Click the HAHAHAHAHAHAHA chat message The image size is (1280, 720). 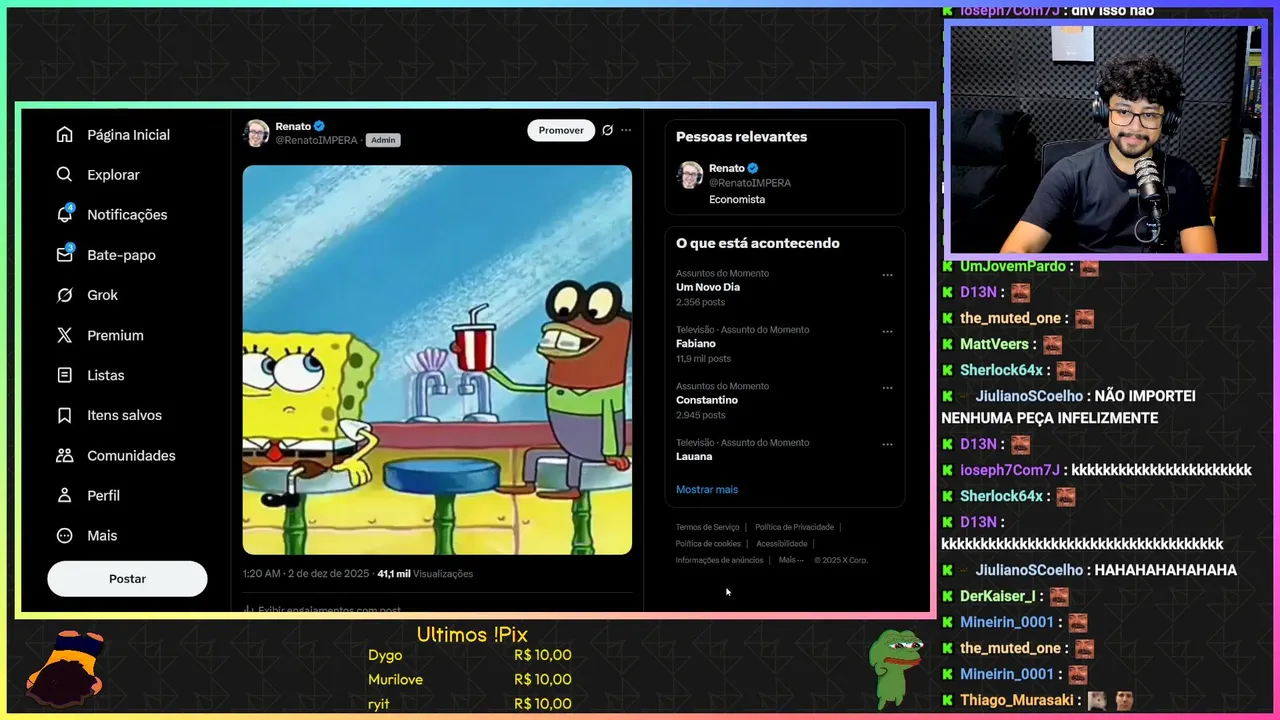[1166, 570]
